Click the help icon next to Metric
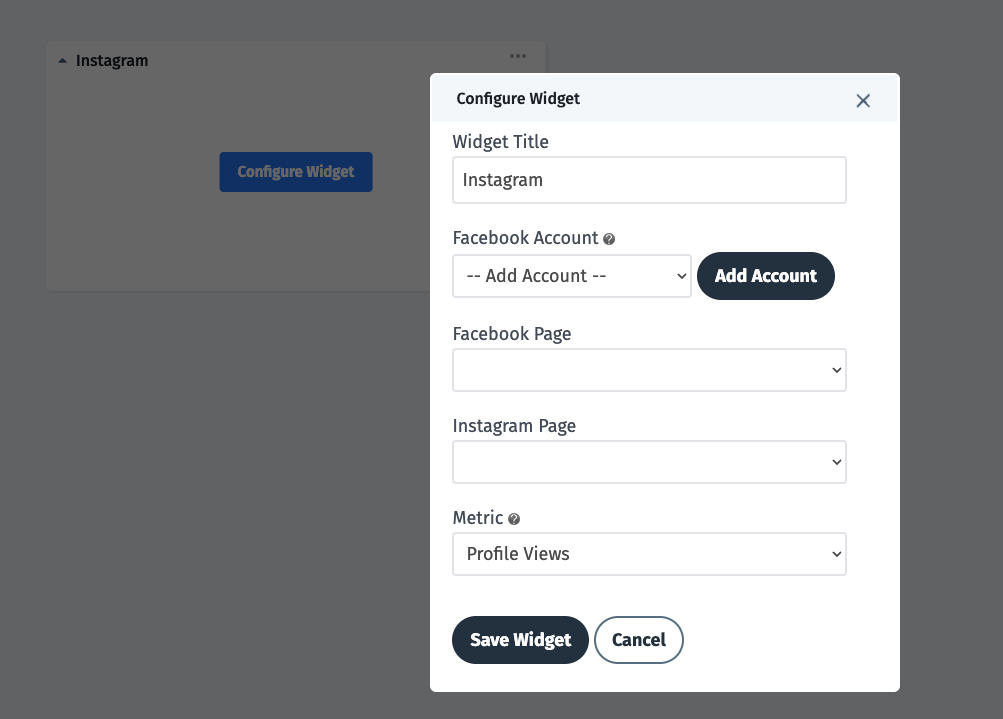The width and height of the screenshot is (1003, 719). [x=514, y=519]
